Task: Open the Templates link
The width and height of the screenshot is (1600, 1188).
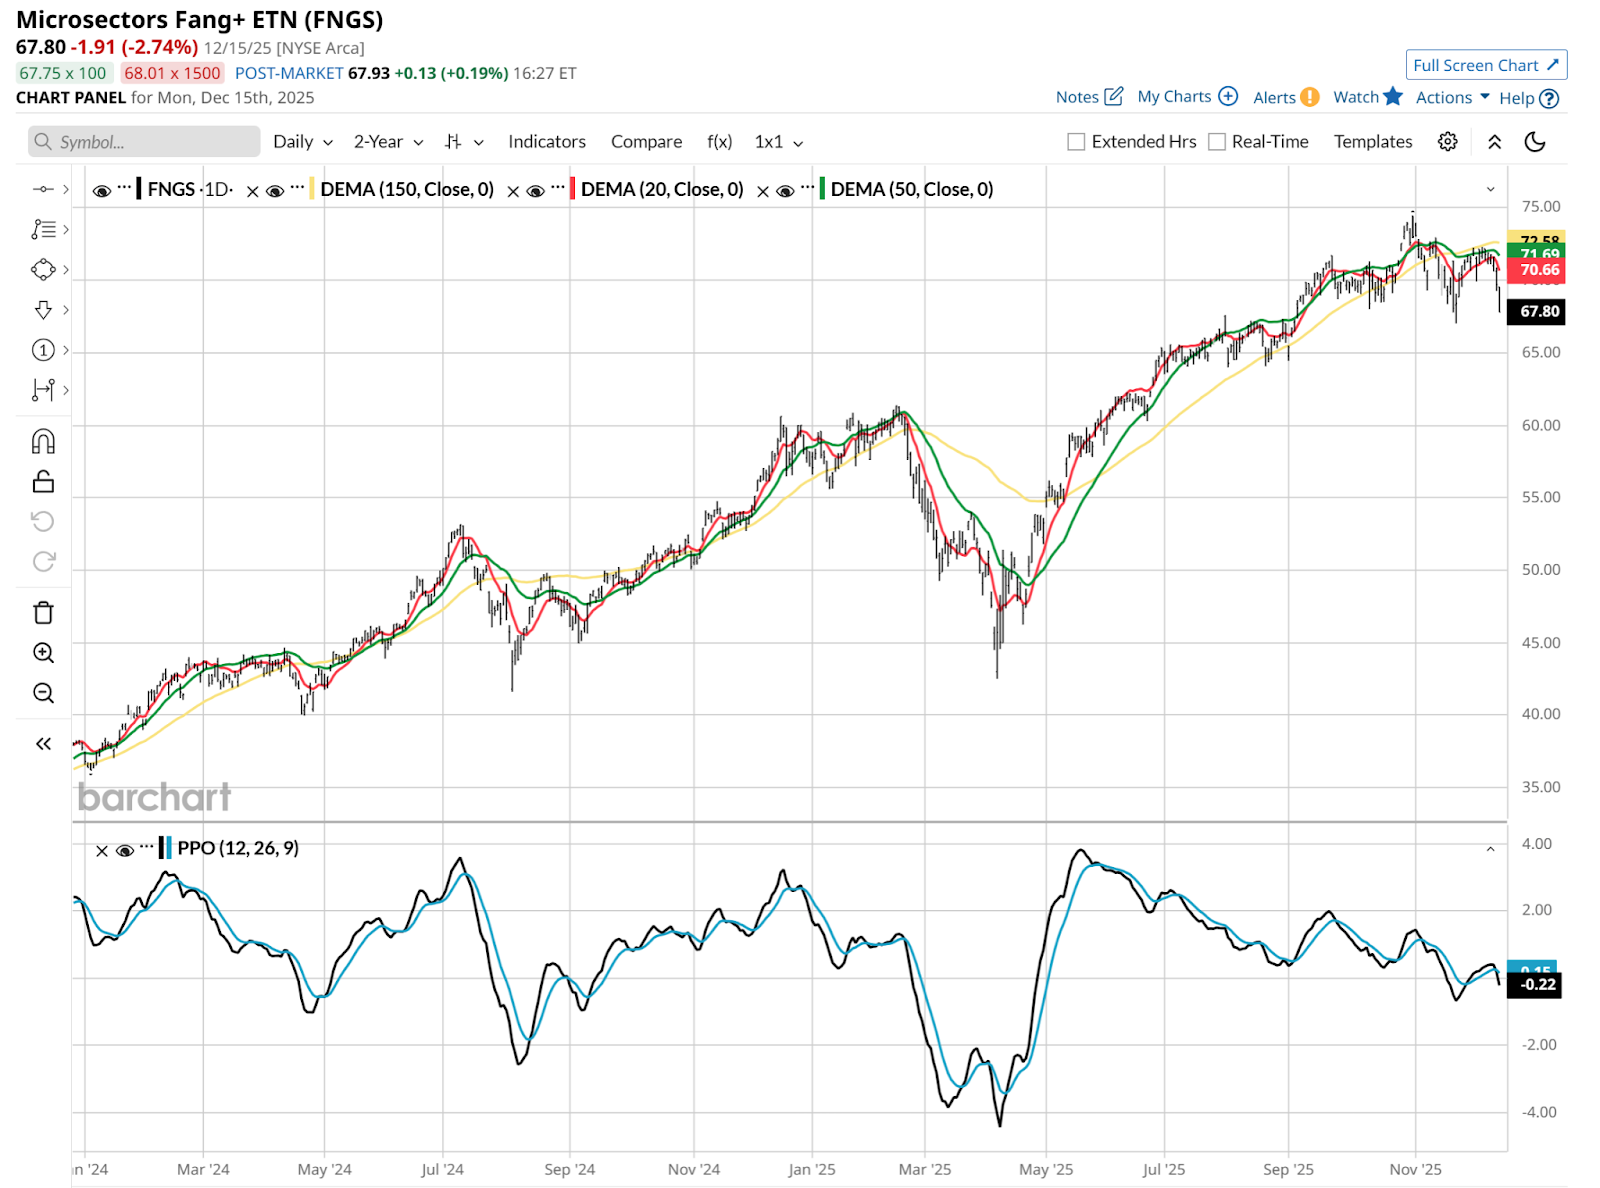Action: (1372, 142)
